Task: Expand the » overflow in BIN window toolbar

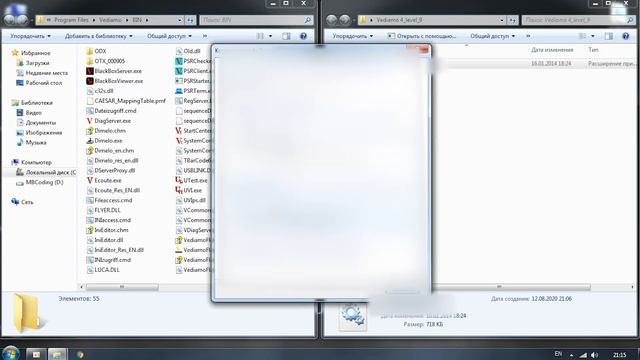Action: point(205,36)
